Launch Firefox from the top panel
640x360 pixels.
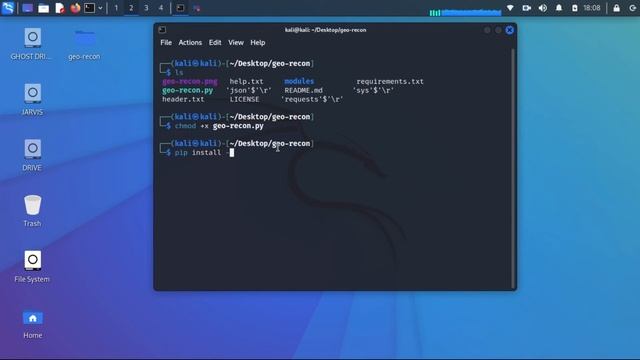75,8
